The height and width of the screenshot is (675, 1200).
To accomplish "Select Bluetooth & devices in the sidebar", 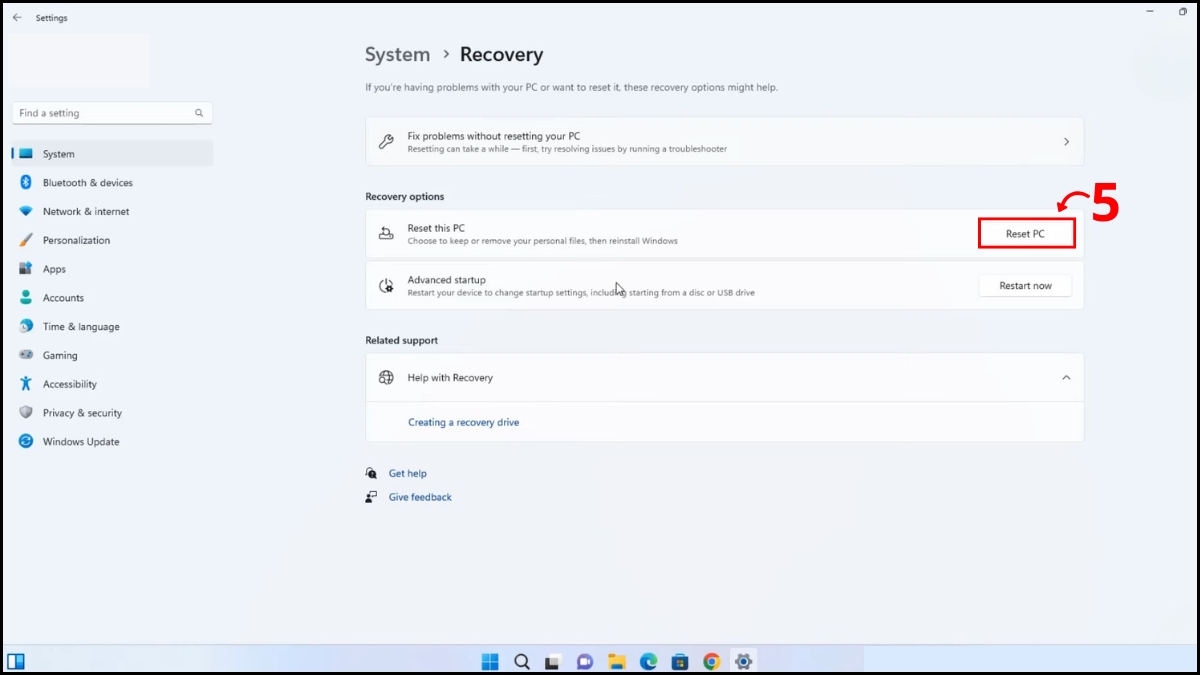I will click(85, 182).
